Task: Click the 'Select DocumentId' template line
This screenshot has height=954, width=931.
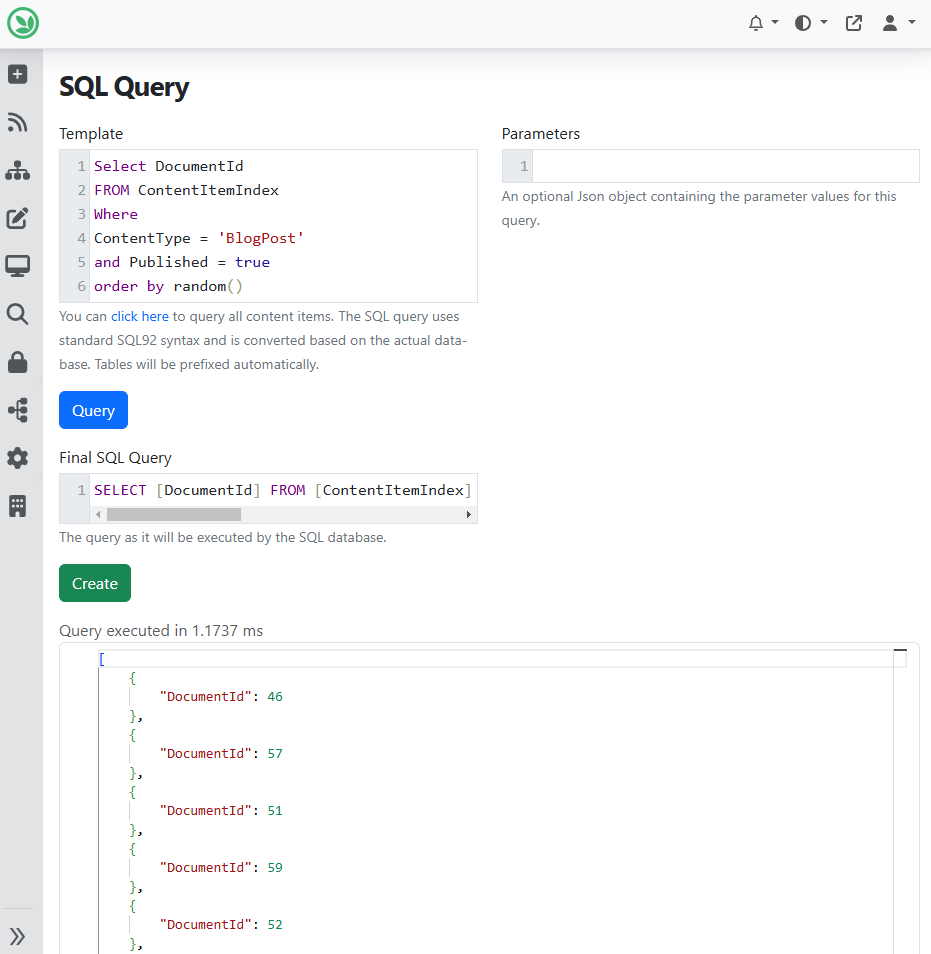Action: [169, 166]
